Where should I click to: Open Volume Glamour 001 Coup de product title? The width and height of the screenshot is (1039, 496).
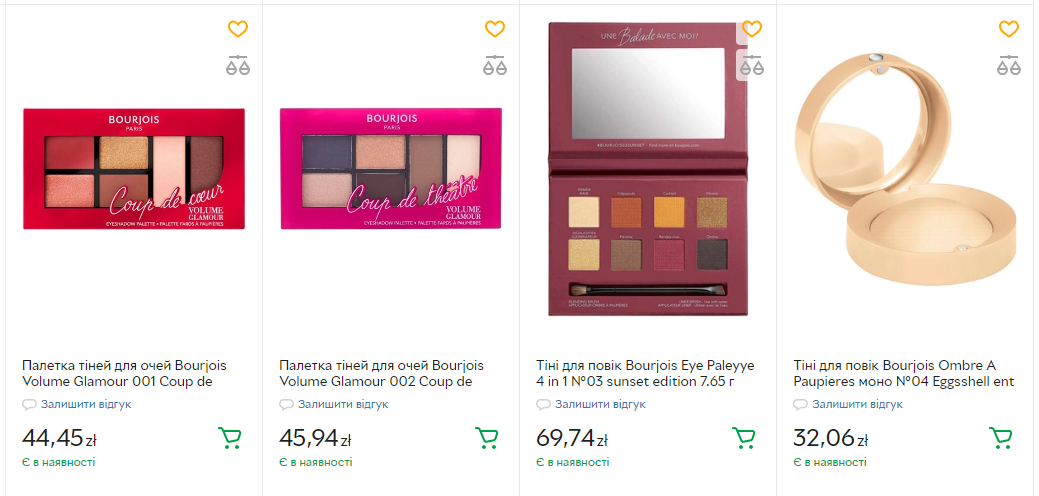click(x=124, y=373)
